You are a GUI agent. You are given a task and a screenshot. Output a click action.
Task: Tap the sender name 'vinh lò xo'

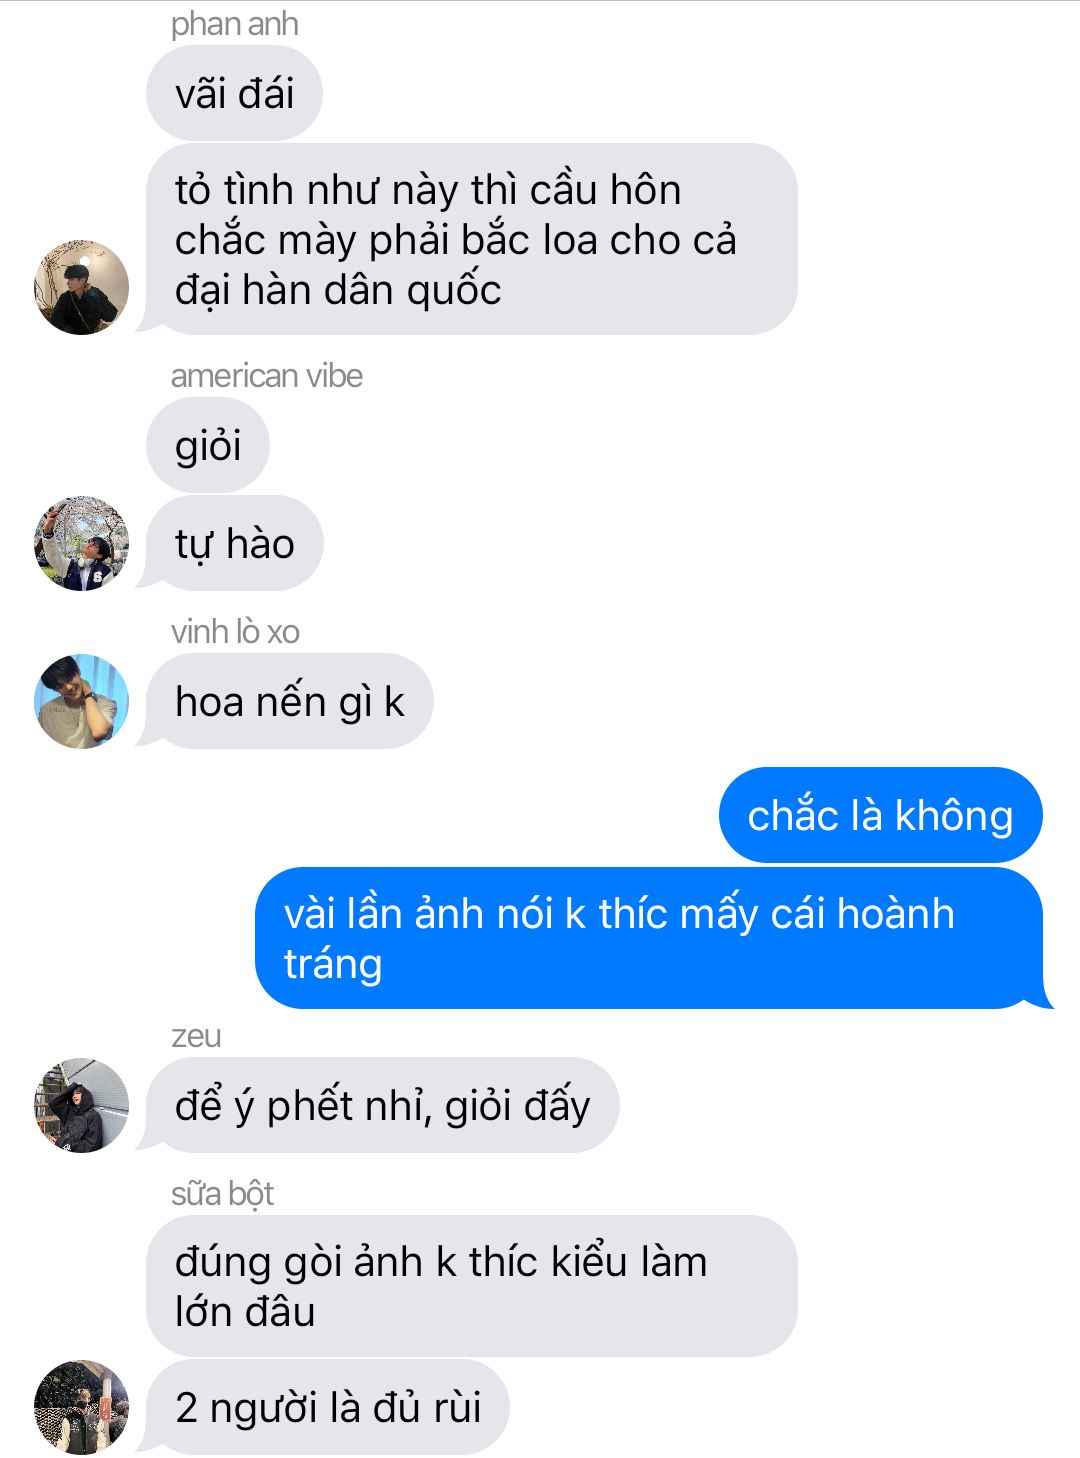click(235, 632)
